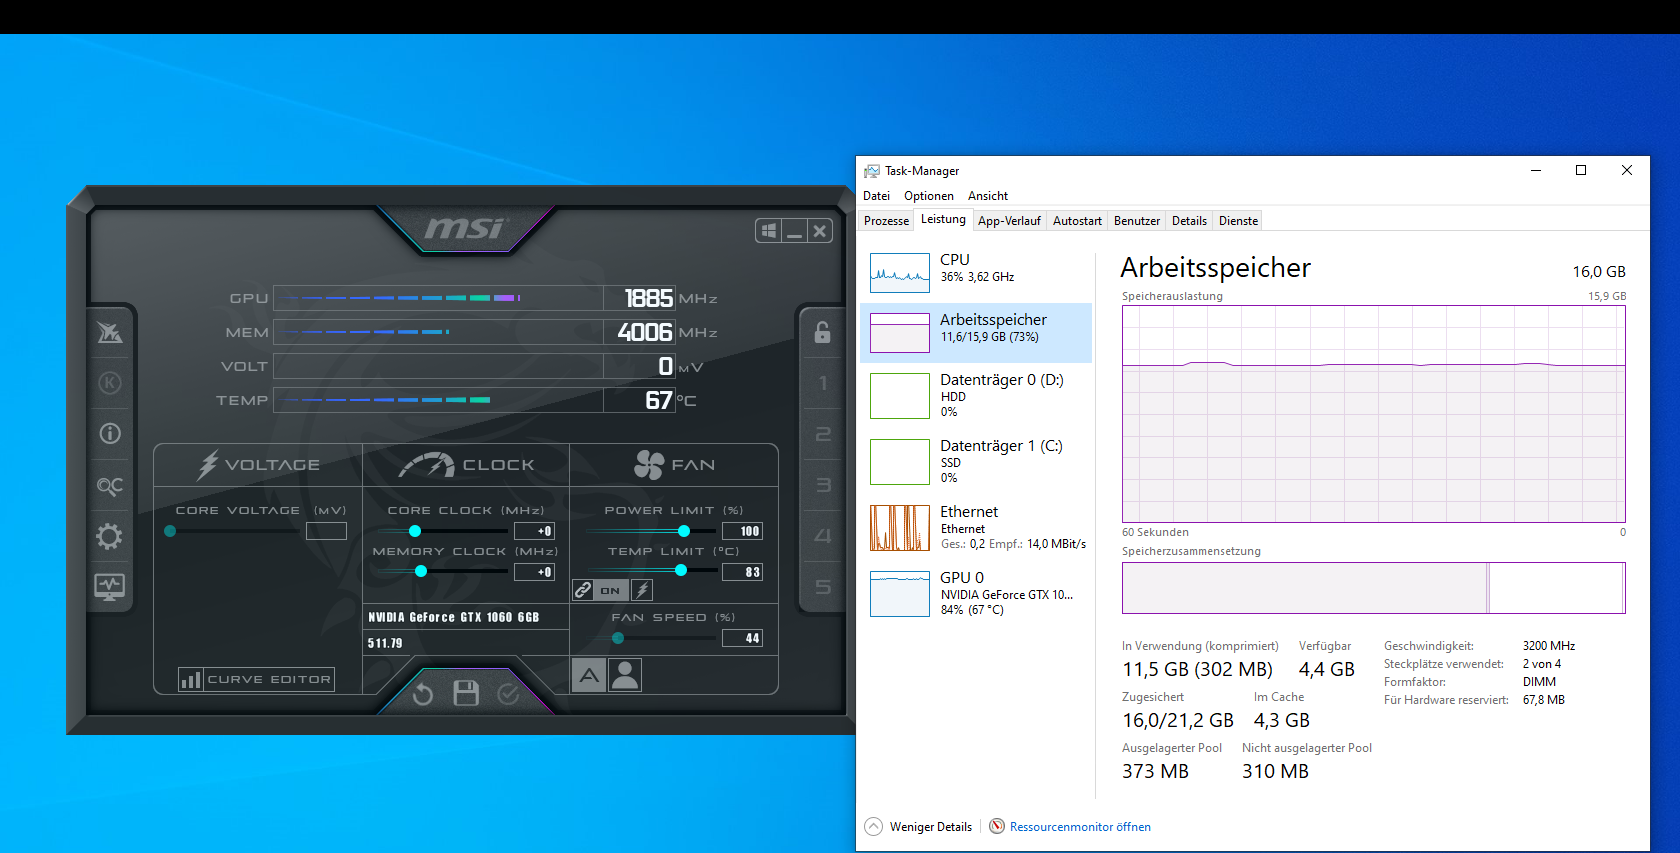Minimize the Task-Manager window
1680x853 pixels.
(1535, 171)
